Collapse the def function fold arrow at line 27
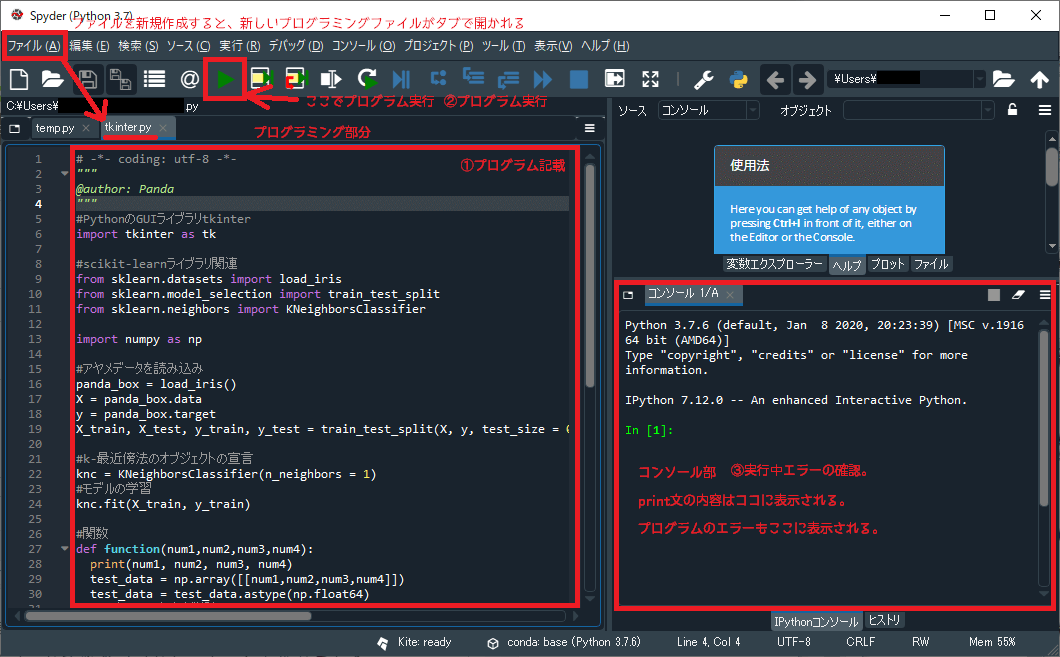This screenshot has width=1060, height=657. pos(64,549)
